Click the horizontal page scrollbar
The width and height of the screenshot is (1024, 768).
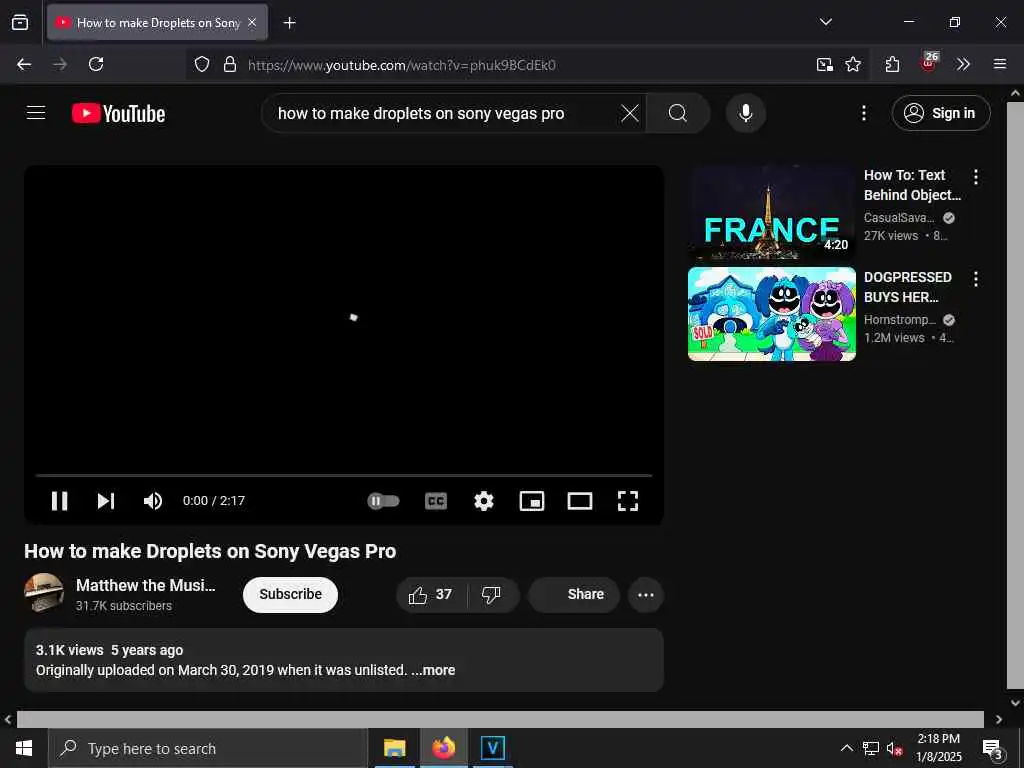point(500,719)
